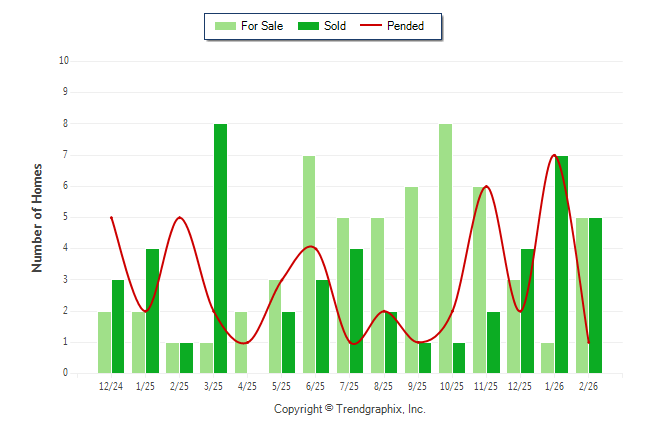Toggle the Sold series legend label
The width and height of the screenshot is (646, 434).
click(x=335, y=26)
